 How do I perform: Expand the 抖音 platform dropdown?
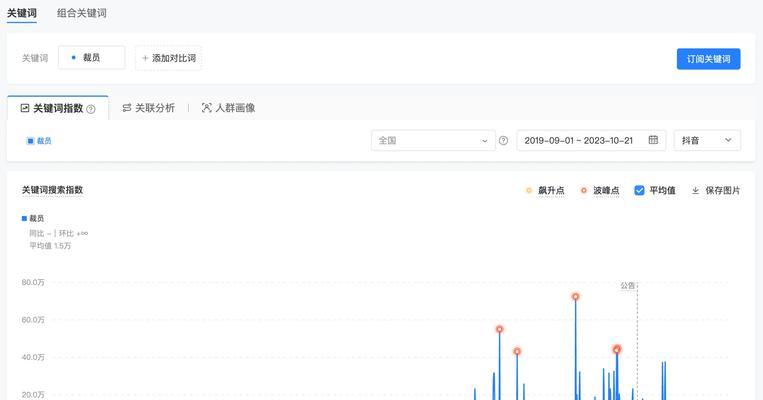[x=707, y=141]
